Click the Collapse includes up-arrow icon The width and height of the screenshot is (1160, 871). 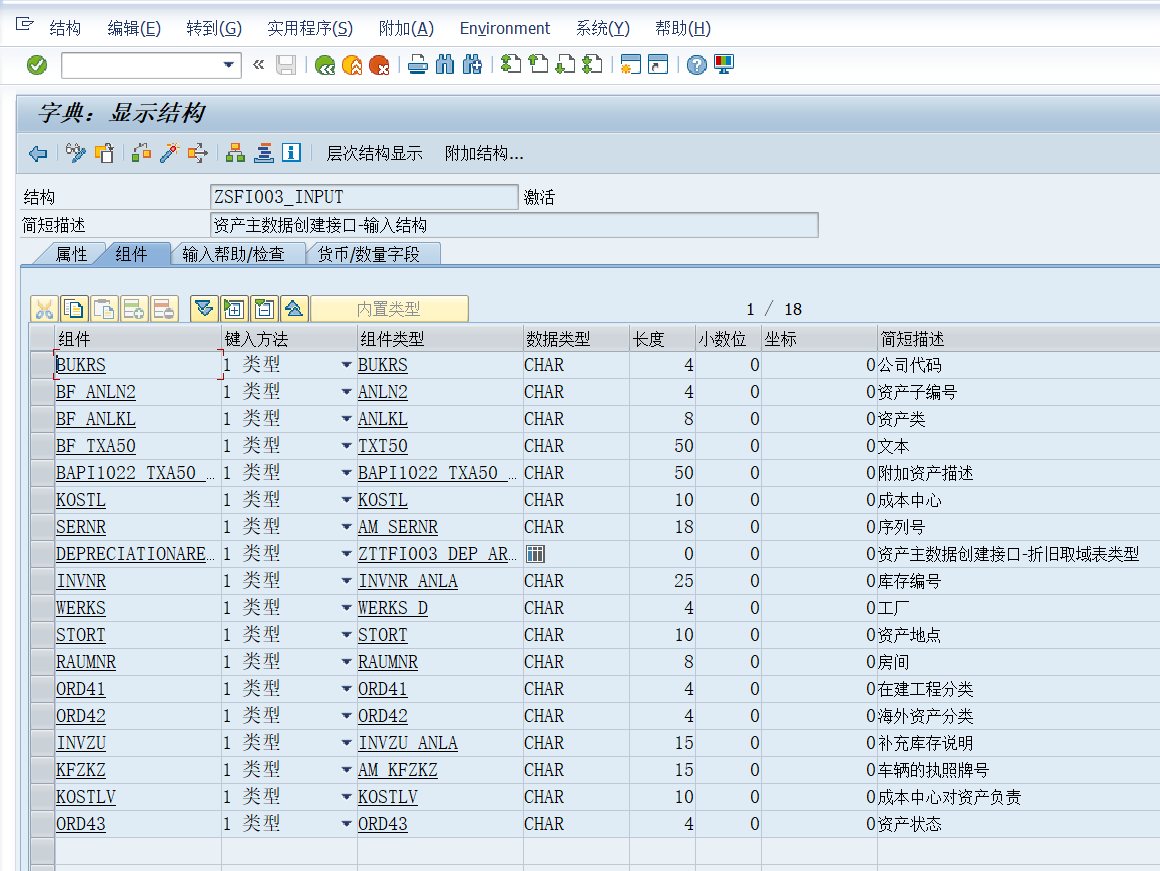pyautogui.click(x=294, y=309)
